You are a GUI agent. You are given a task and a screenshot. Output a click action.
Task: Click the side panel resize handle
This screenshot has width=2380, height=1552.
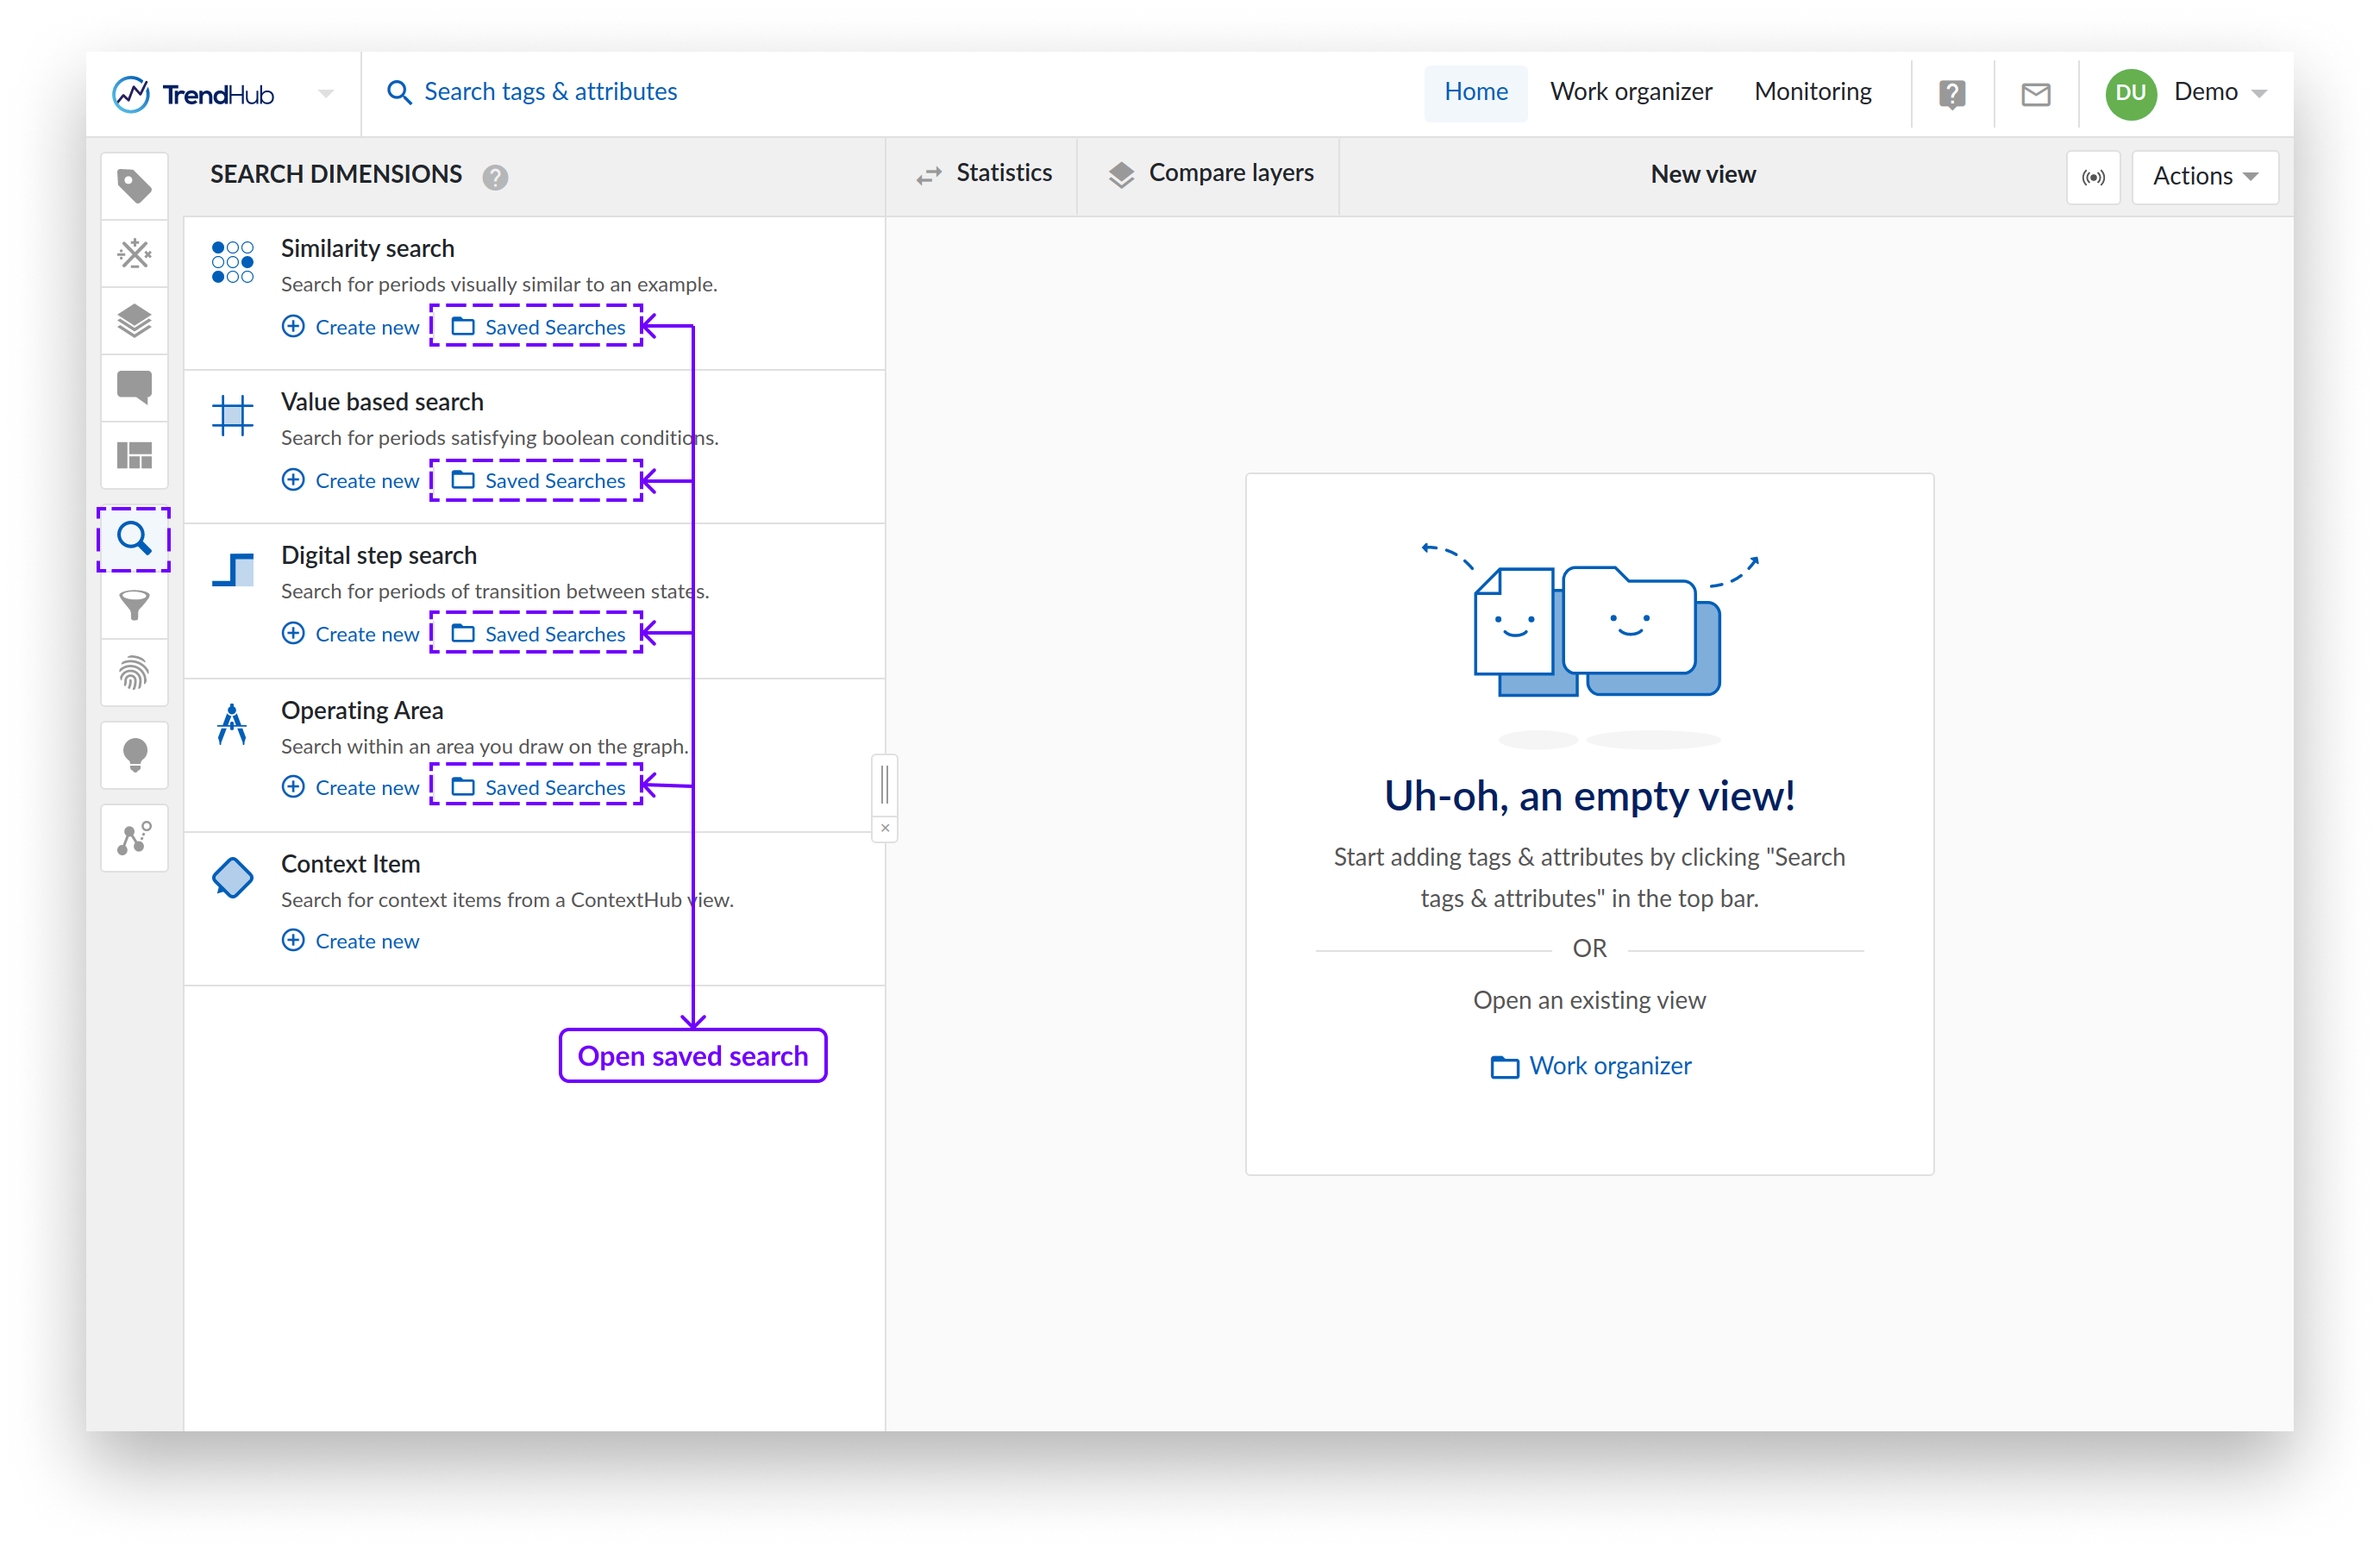(884, 784)
